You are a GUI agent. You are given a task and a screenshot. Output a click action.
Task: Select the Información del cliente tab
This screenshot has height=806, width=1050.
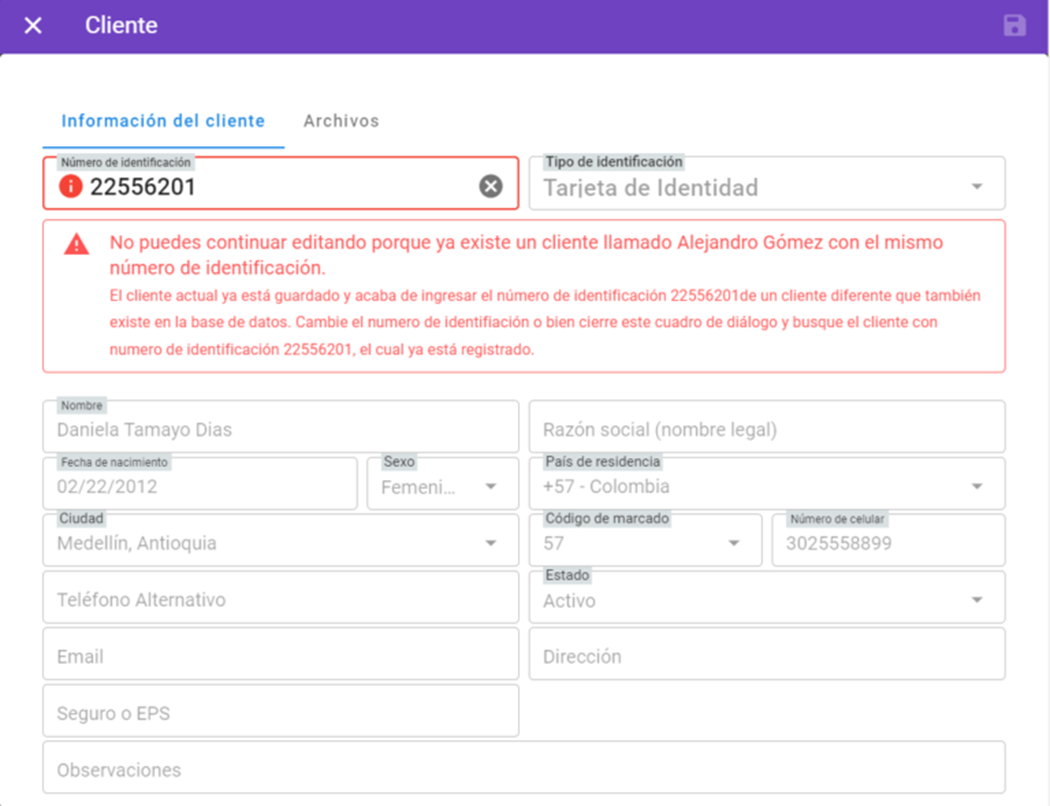163,121
